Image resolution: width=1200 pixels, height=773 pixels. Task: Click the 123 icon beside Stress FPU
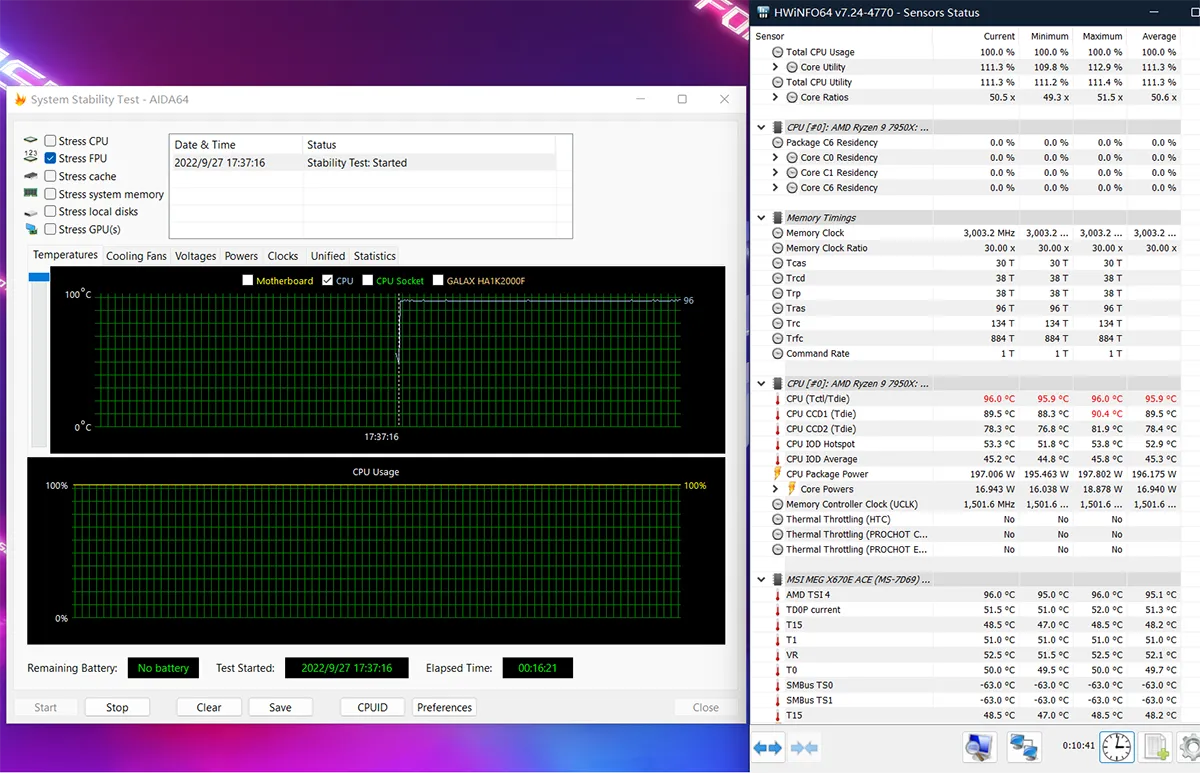[31, 158]
